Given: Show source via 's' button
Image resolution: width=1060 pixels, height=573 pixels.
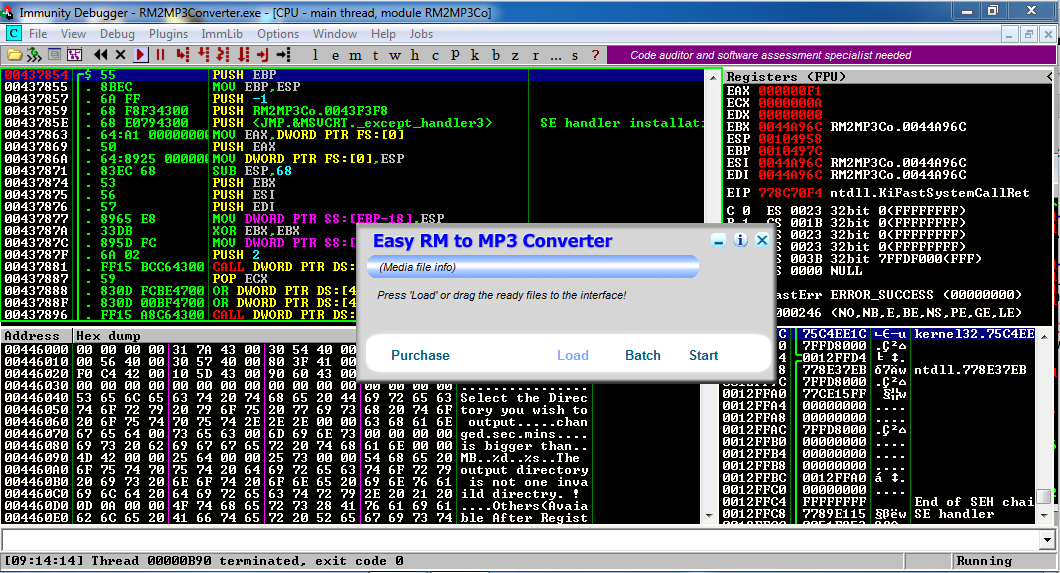Looking at the screenshot, I should click(575, 55).
